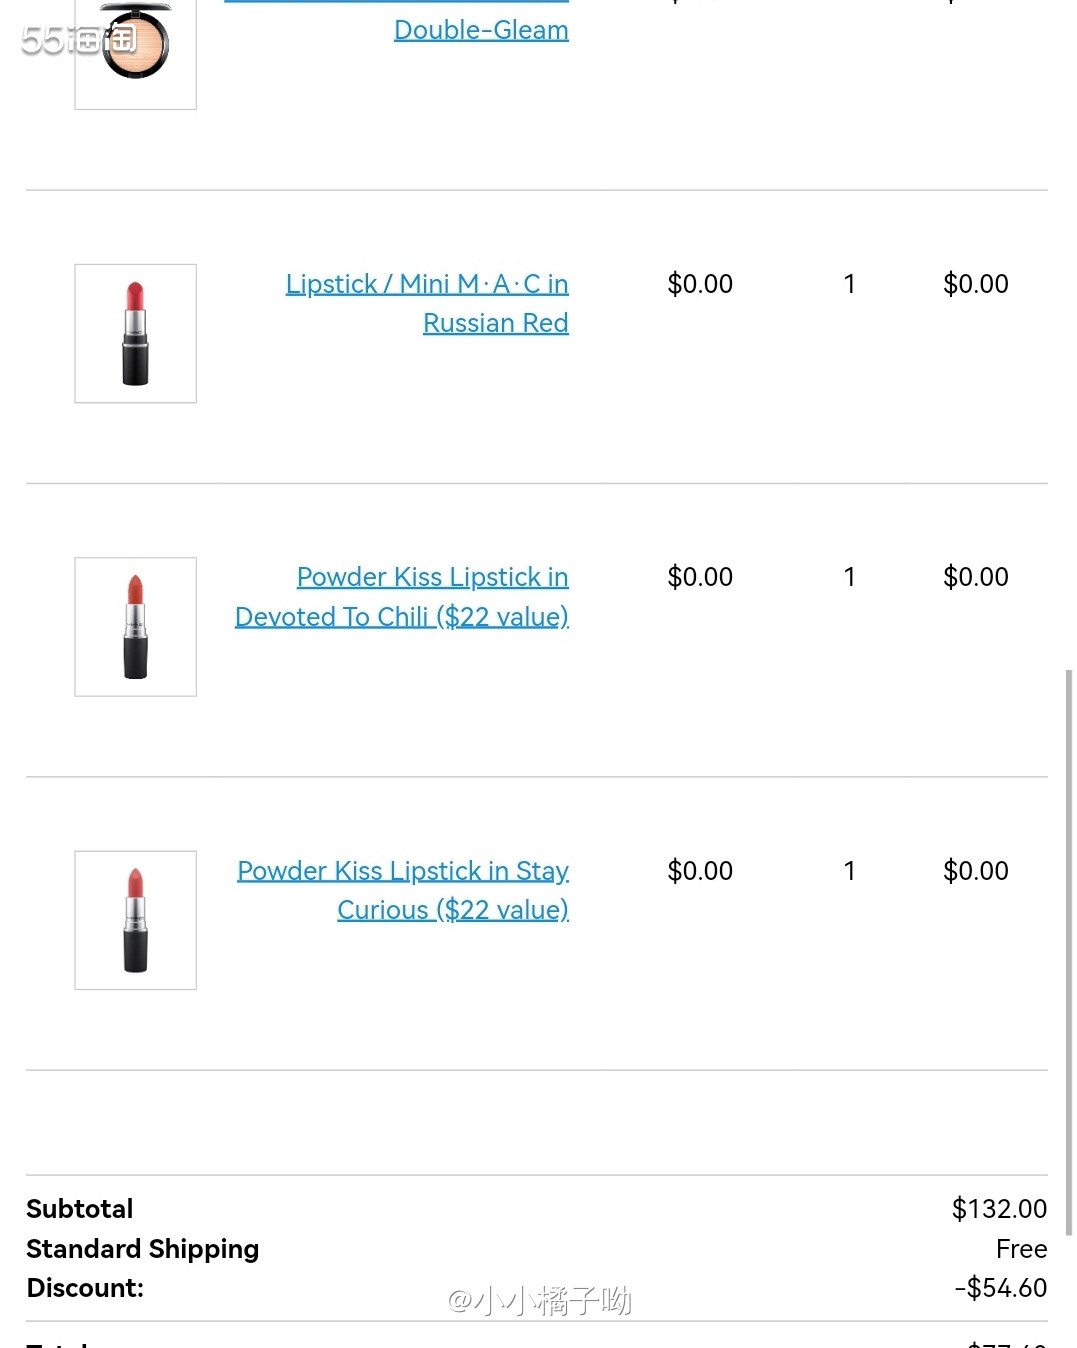
Task: Open the Devoted To Chili lipstick link
Action: point(402,597)
